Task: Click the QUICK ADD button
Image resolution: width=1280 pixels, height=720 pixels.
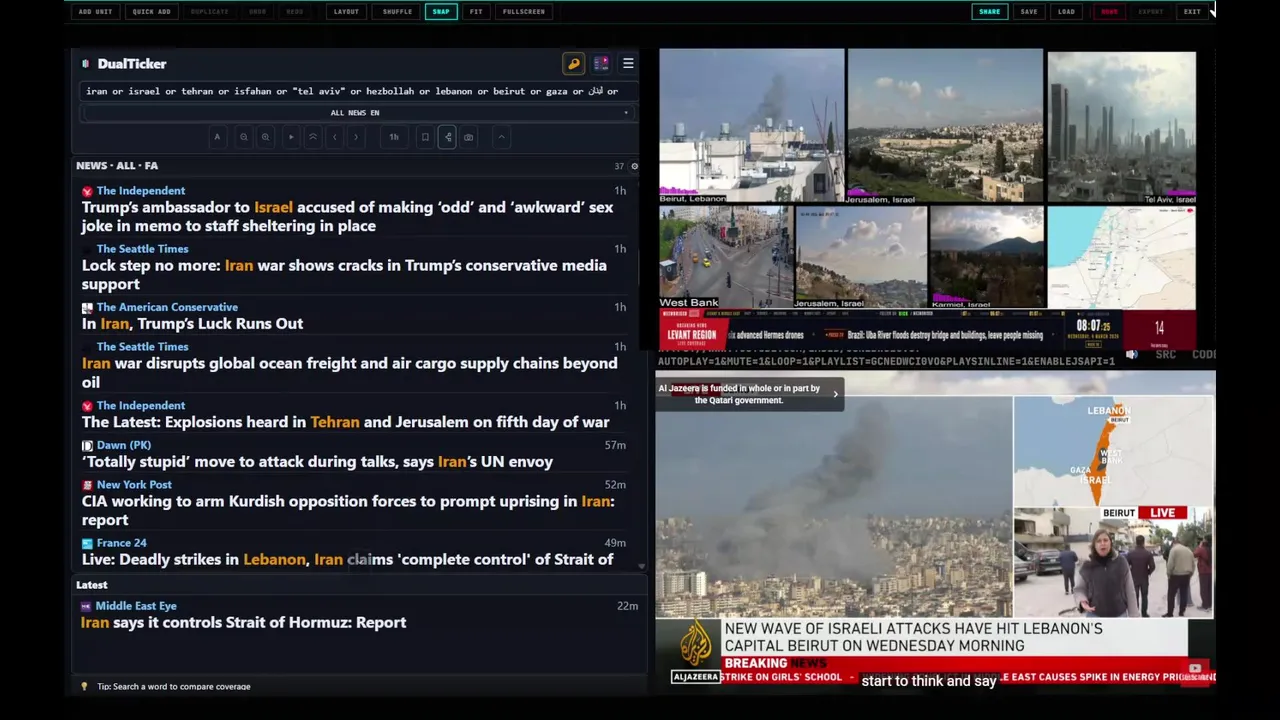Action: coord(151,12)
